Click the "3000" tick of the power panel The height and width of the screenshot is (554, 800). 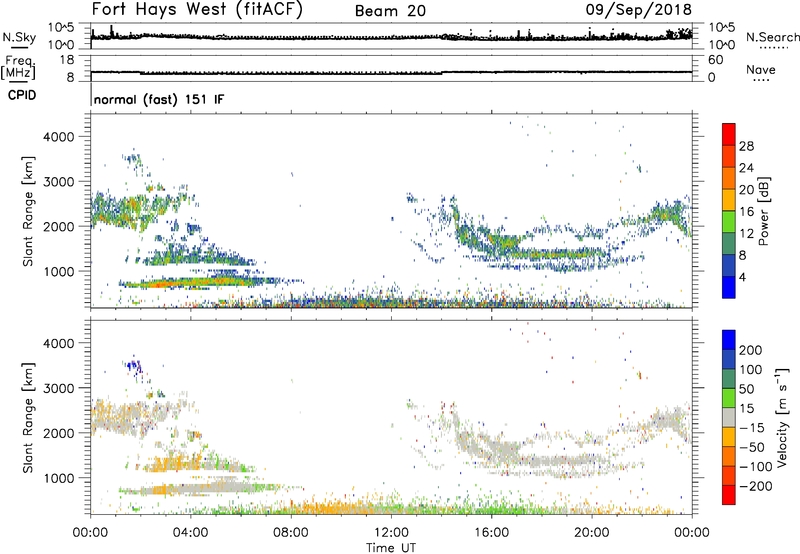pos(59,182)
